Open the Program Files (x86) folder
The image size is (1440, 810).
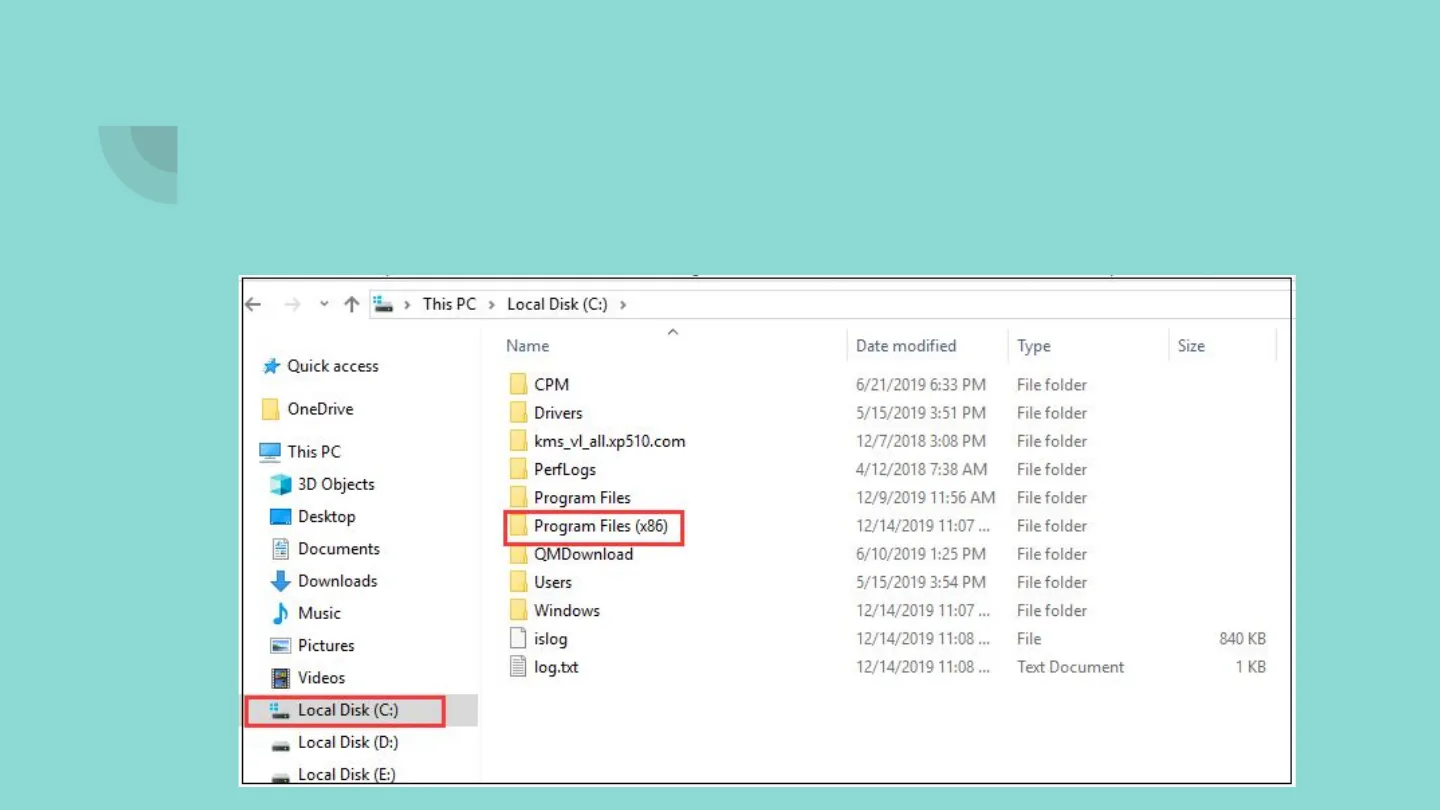[x=600, y=526]
